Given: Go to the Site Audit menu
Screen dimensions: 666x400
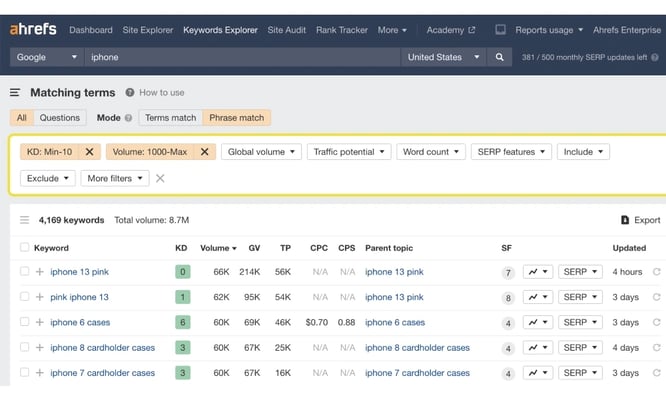Looking at the screenshot, I should pyautogui.click(x=288, y=30).
